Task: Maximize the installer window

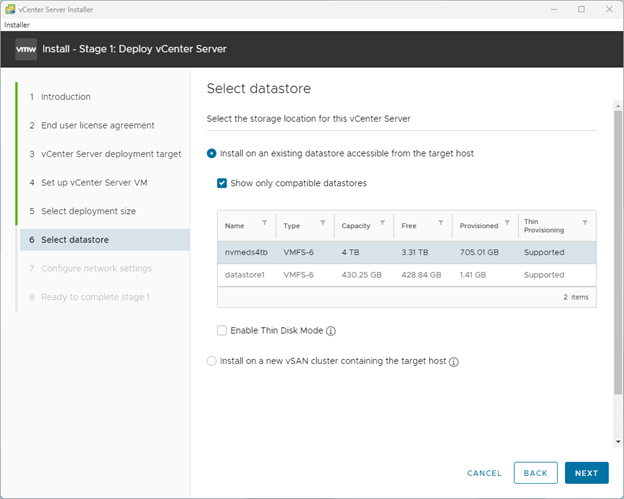Action: (x=581, y=9)
